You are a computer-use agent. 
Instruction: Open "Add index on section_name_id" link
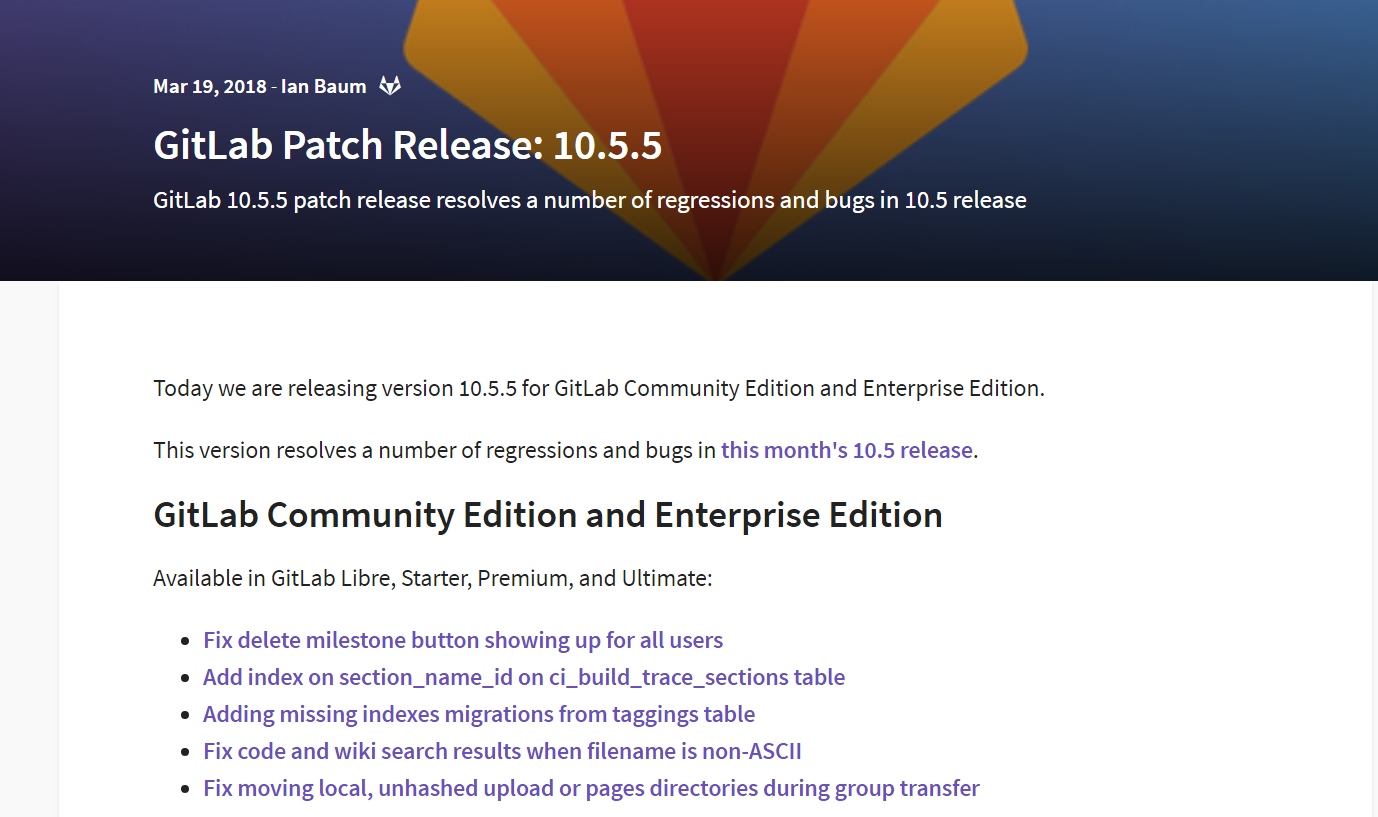click(x=524, y=677)
